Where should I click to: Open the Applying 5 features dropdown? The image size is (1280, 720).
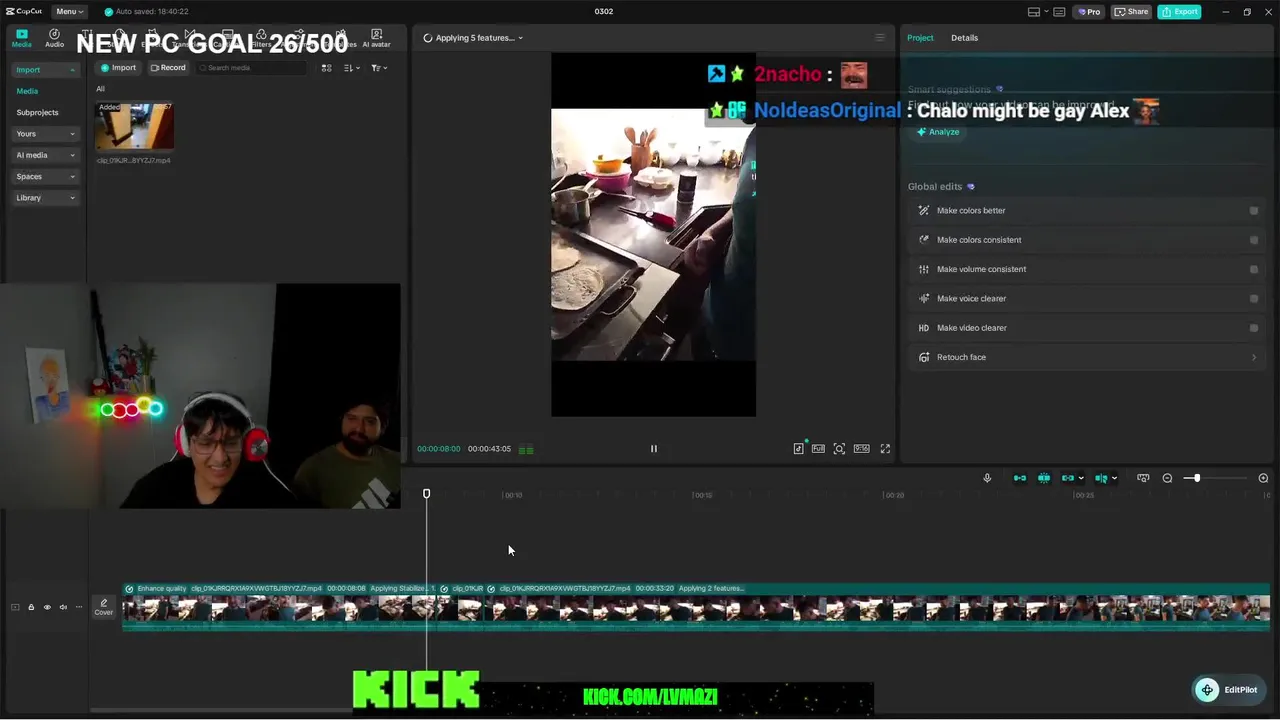473,38
